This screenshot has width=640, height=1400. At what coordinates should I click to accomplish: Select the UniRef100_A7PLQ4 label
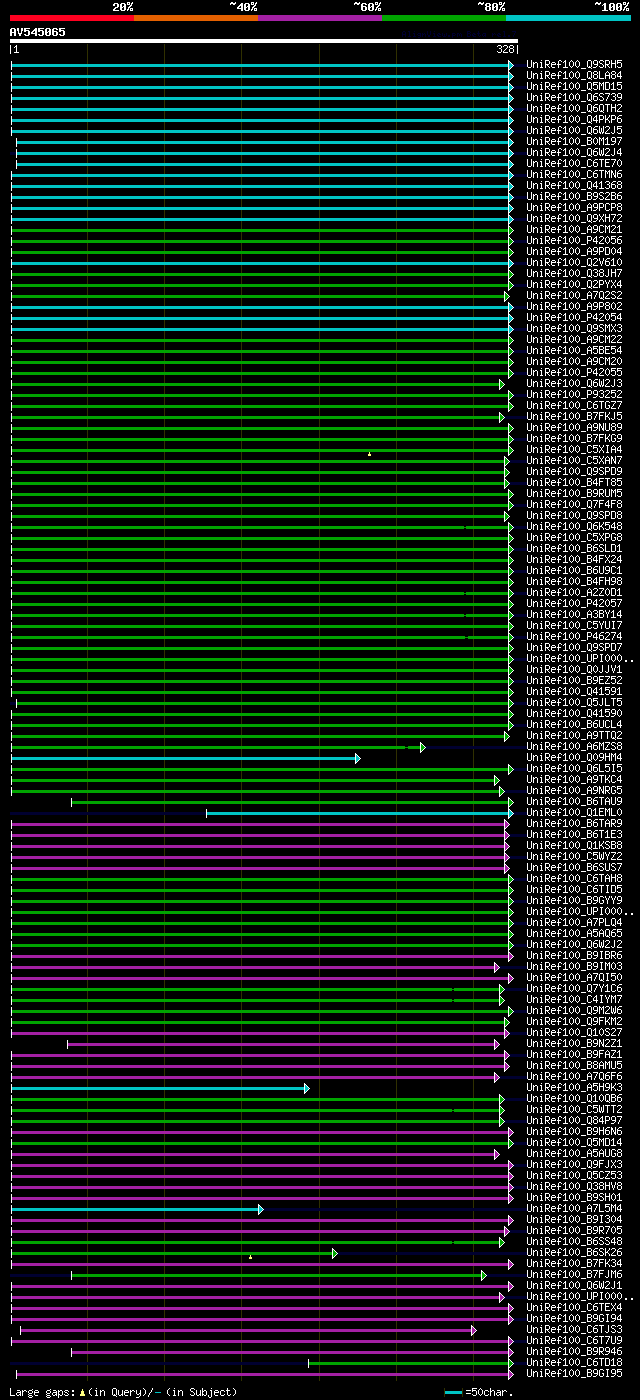point(574,922)
